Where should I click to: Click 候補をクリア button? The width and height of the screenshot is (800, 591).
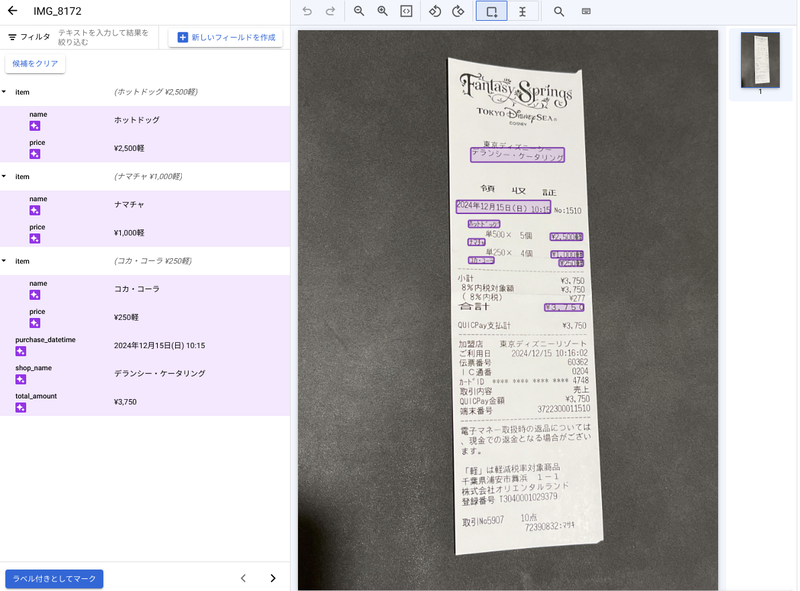pyautogui.click(x=35, y=63)
